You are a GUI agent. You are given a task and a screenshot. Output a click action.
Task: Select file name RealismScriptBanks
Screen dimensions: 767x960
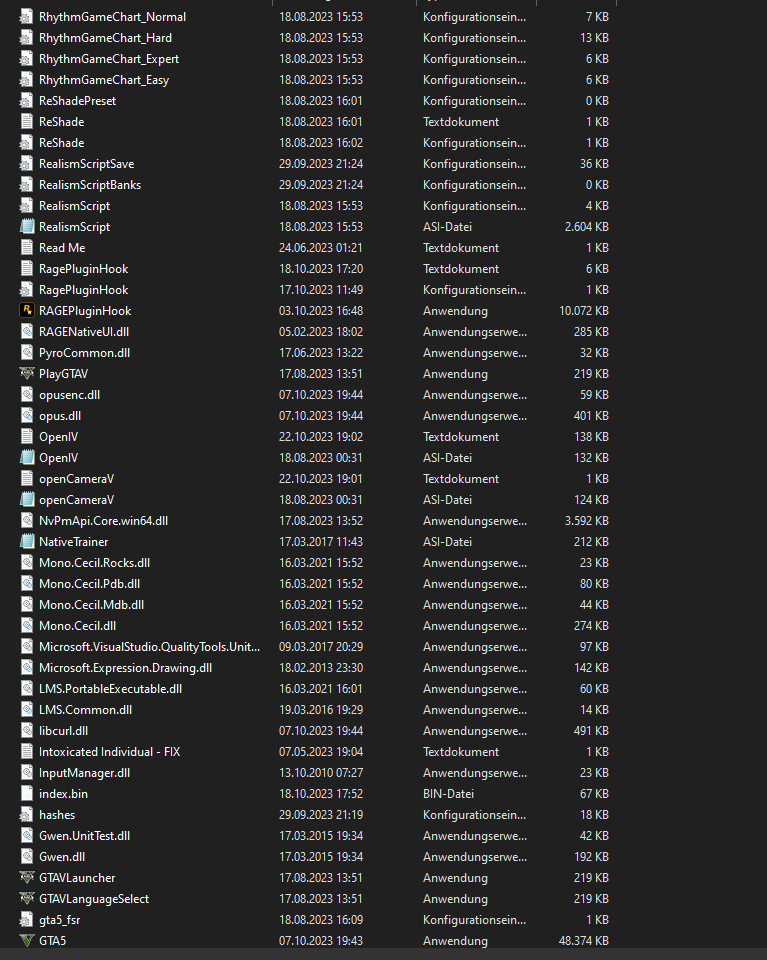click(x=90, y=184)
